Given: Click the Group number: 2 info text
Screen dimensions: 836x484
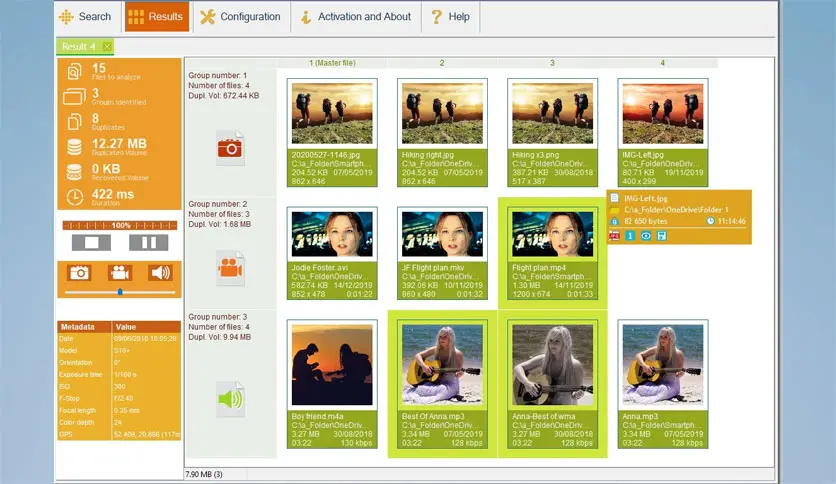Looking at the screenshot, I should pyautogui.click(x=218, y=204).
